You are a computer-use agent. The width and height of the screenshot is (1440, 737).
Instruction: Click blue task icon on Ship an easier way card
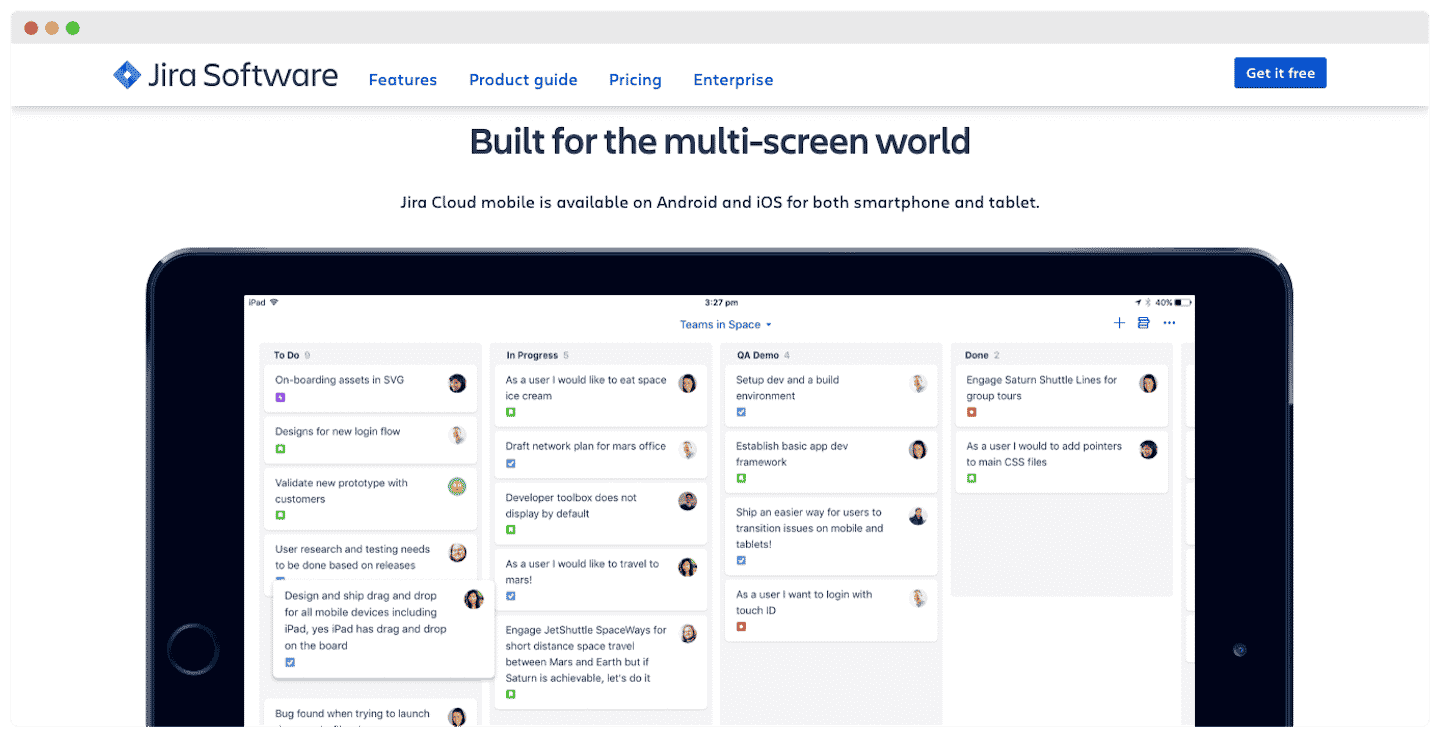click(741, 561)
